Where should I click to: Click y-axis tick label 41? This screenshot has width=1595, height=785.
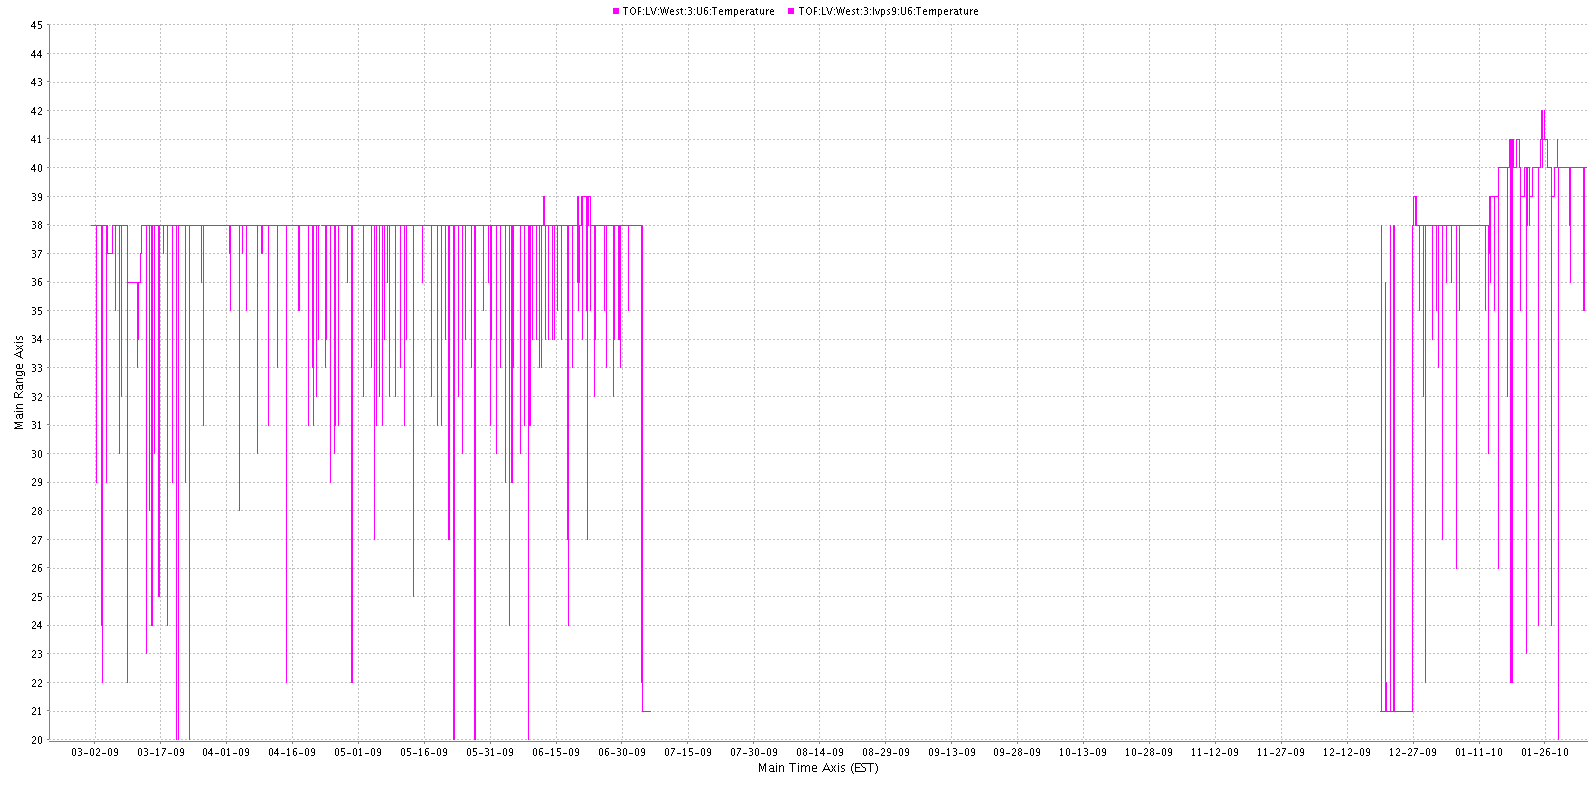[x=36, y=139]
